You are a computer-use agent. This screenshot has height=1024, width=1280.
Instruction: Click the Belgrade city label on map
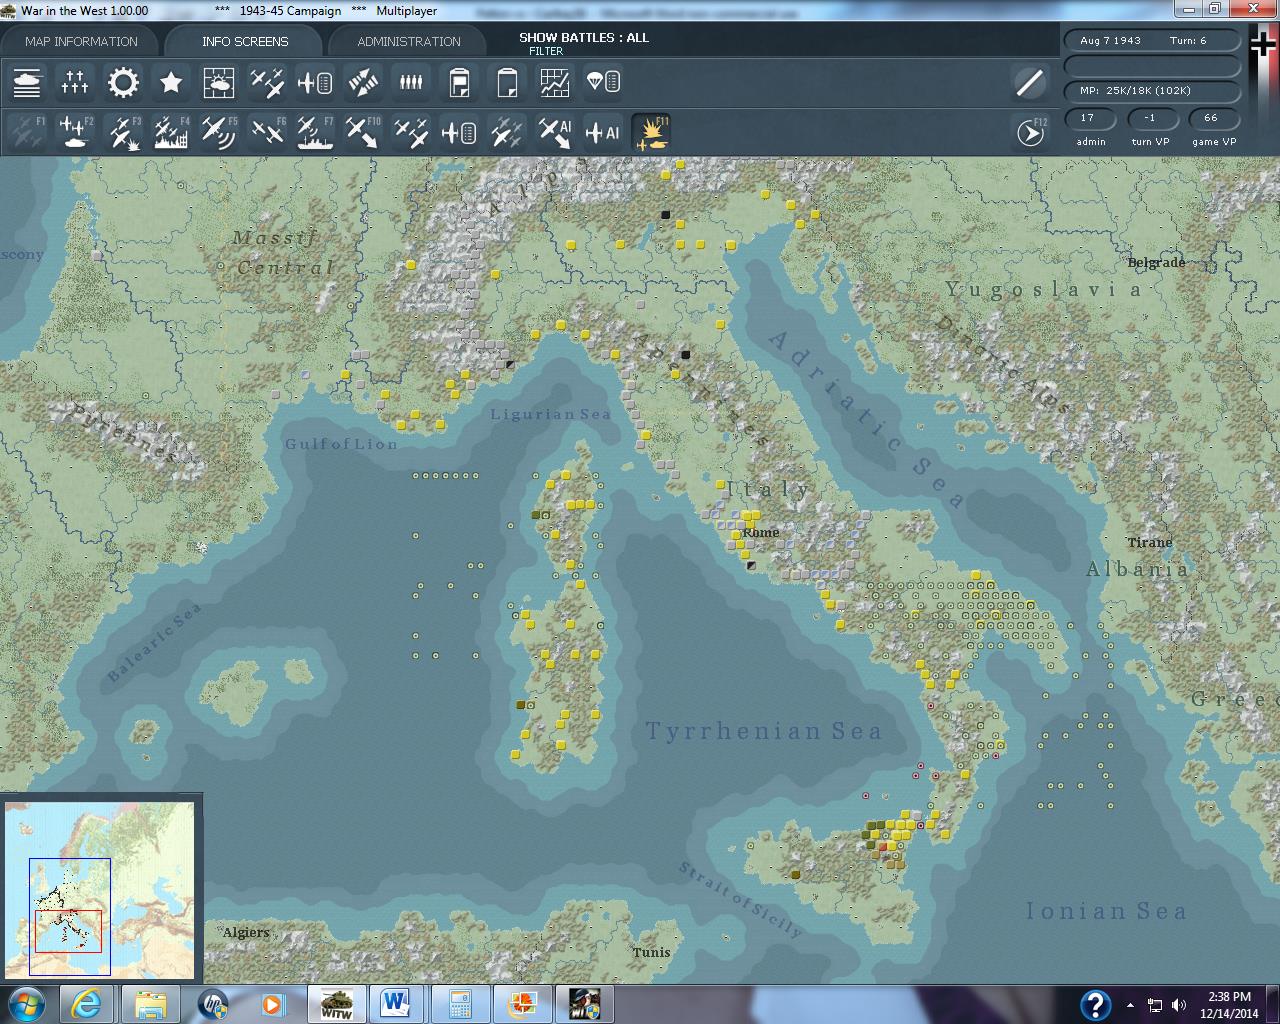[x=1156, y=263]
